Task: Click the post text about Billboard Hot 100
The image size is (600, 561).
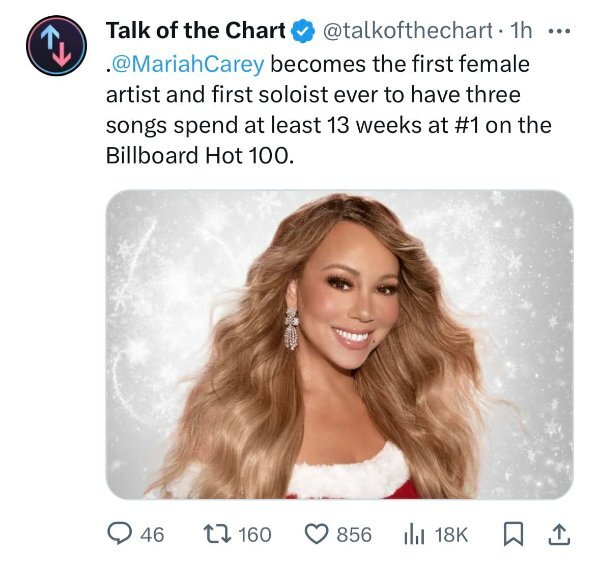Action: click(320, 111)
